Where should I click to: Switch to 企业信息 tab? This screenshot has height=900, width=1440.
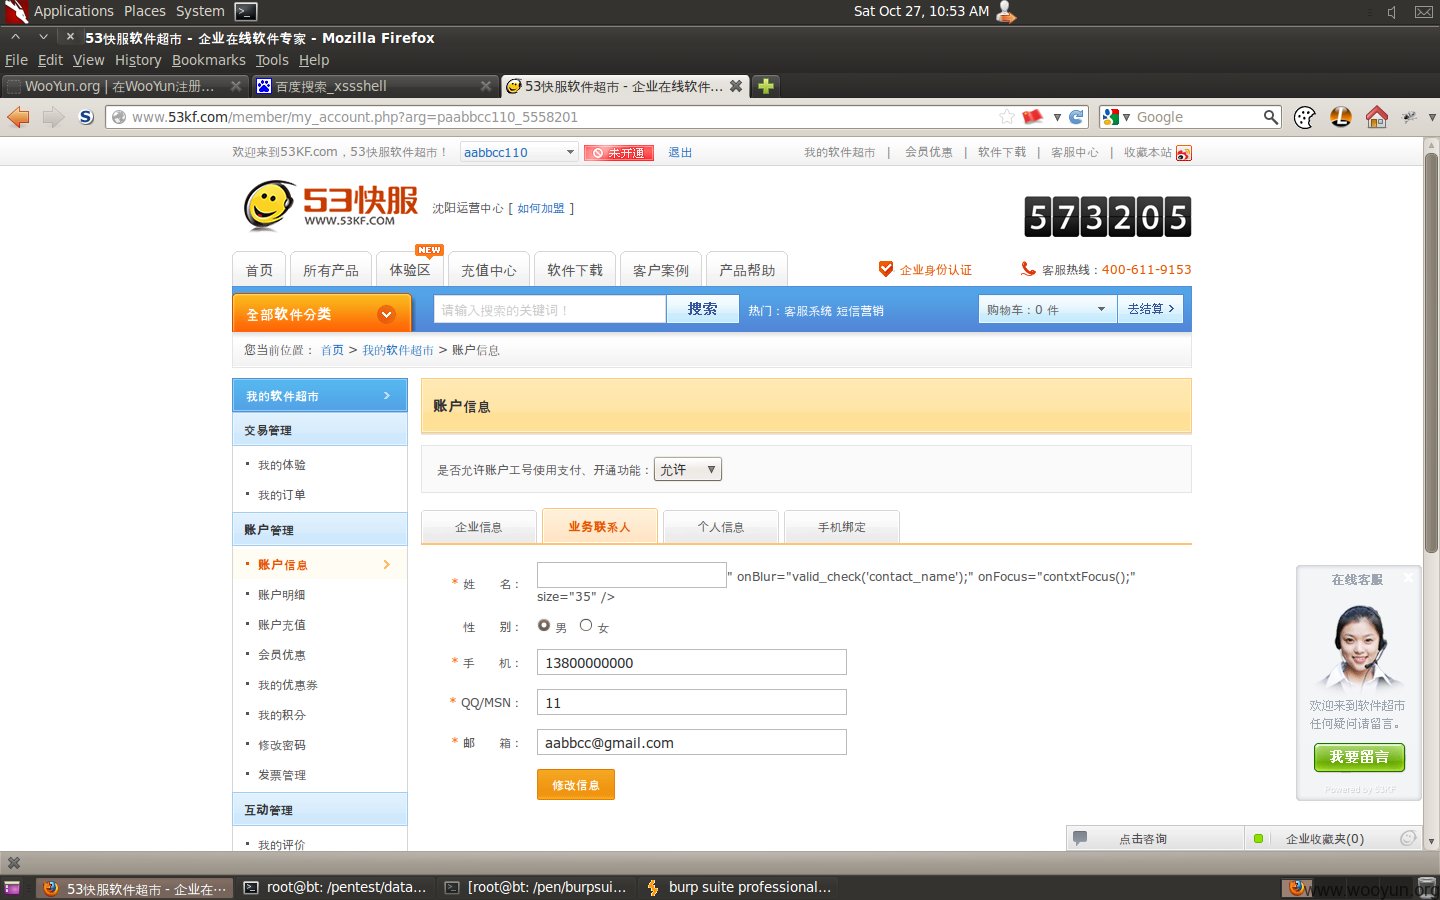pyautogui.click(x=479, y=527)
